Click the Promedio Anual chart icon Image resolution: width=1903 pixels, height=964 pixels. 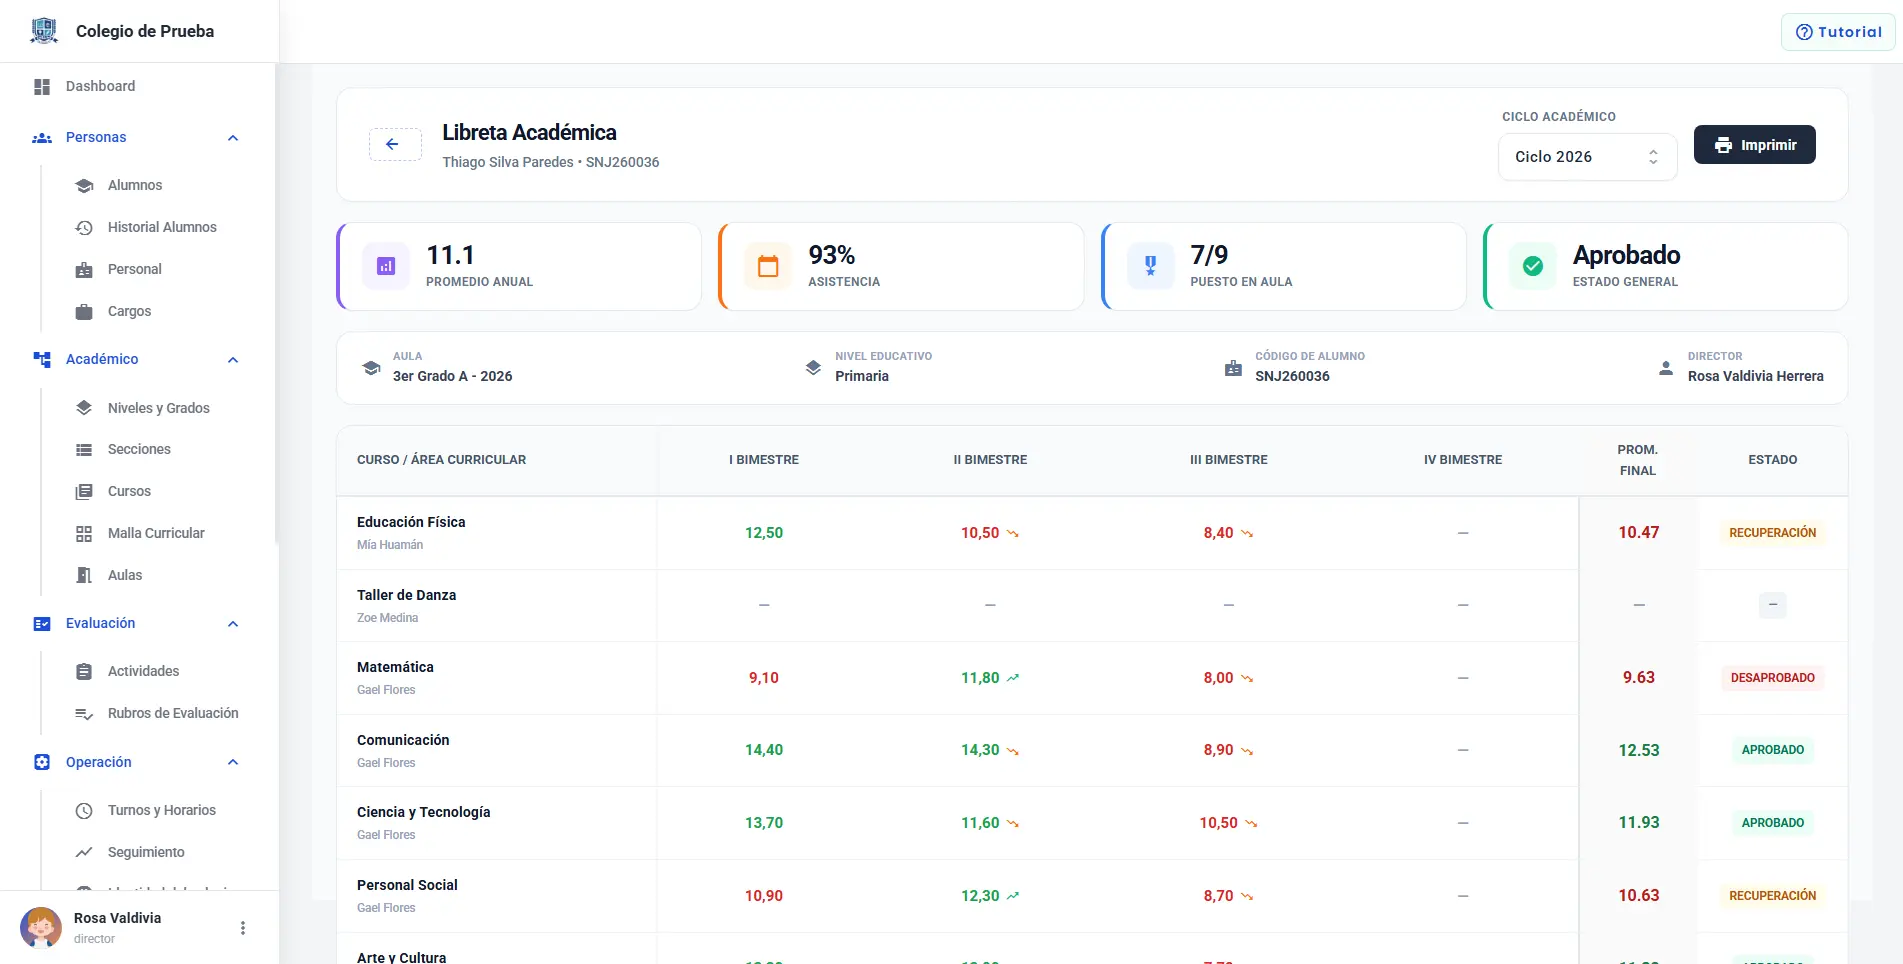coord(386,266)
